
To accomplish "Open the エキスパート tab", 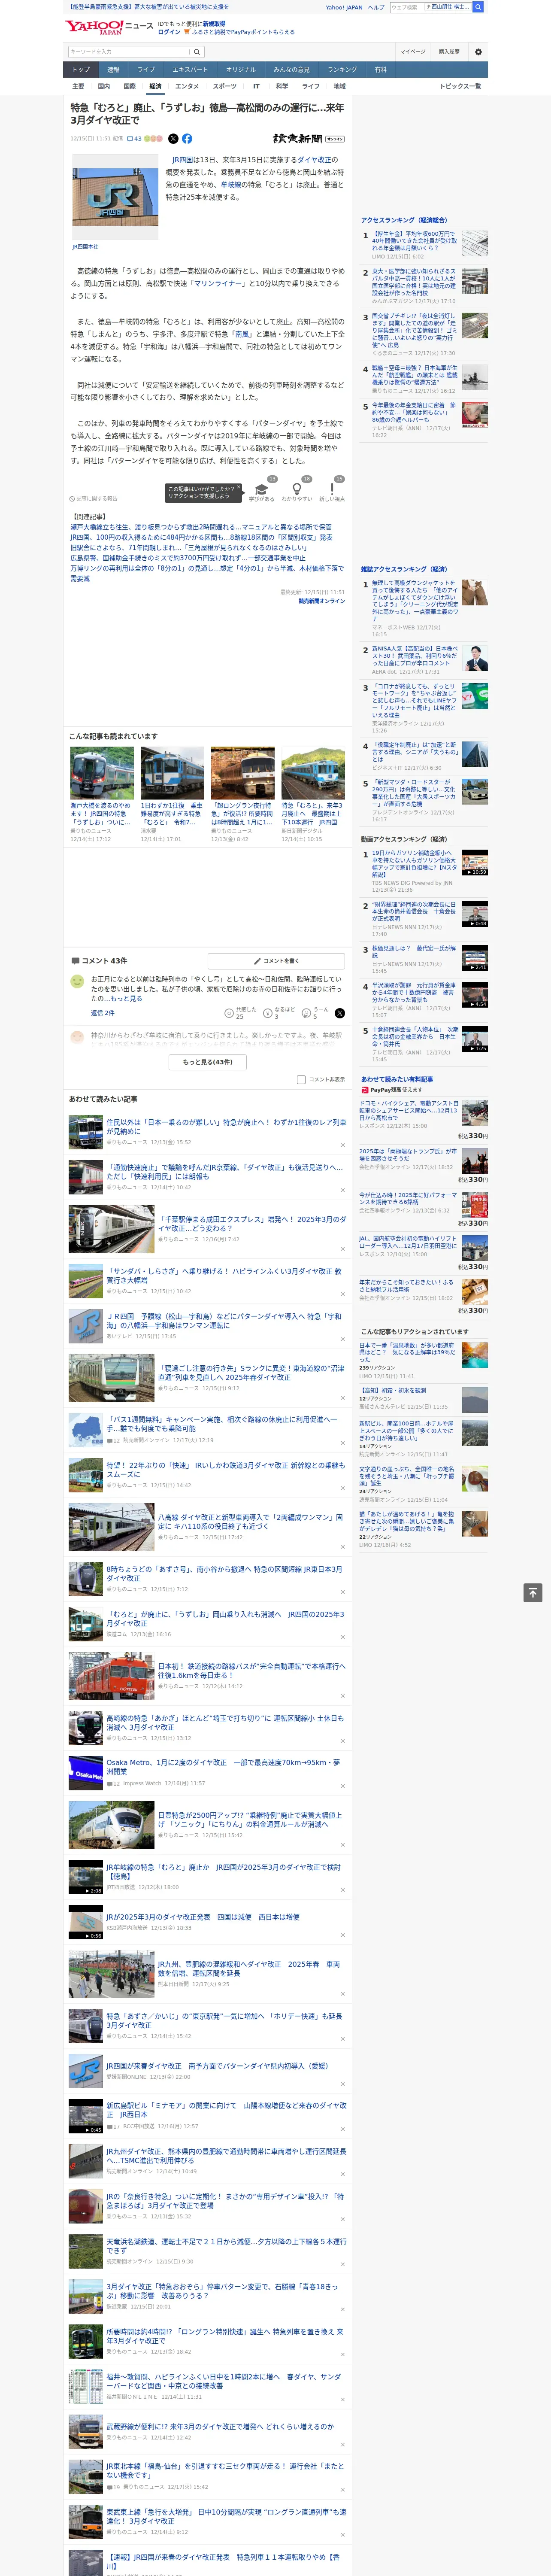I will coord(190,70).
